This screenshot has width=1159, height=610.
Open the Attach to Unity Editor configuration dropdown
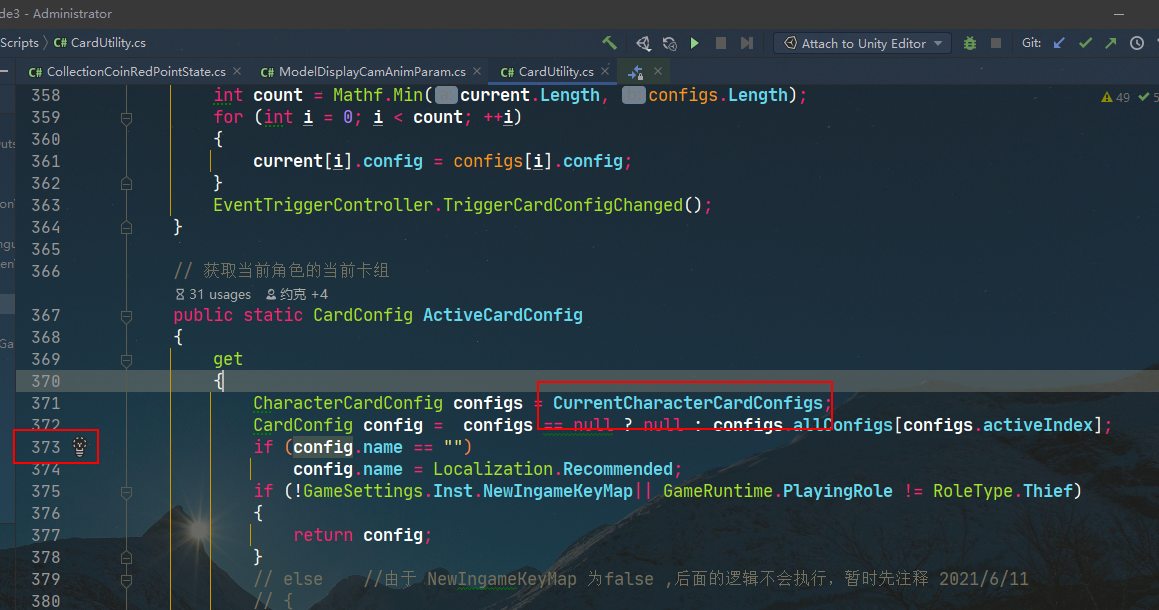point(863,44)
